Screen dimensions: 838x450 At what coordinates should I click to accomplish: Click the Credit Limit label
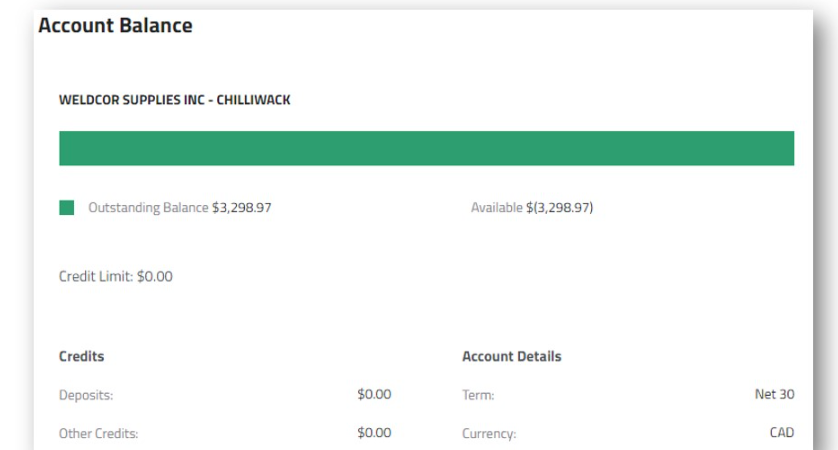[x=96, y=276]
